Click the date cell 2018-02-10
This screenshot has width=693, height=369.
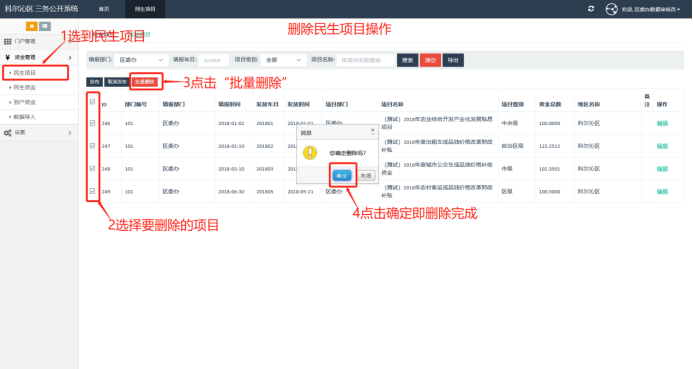(x=231, y=146)
